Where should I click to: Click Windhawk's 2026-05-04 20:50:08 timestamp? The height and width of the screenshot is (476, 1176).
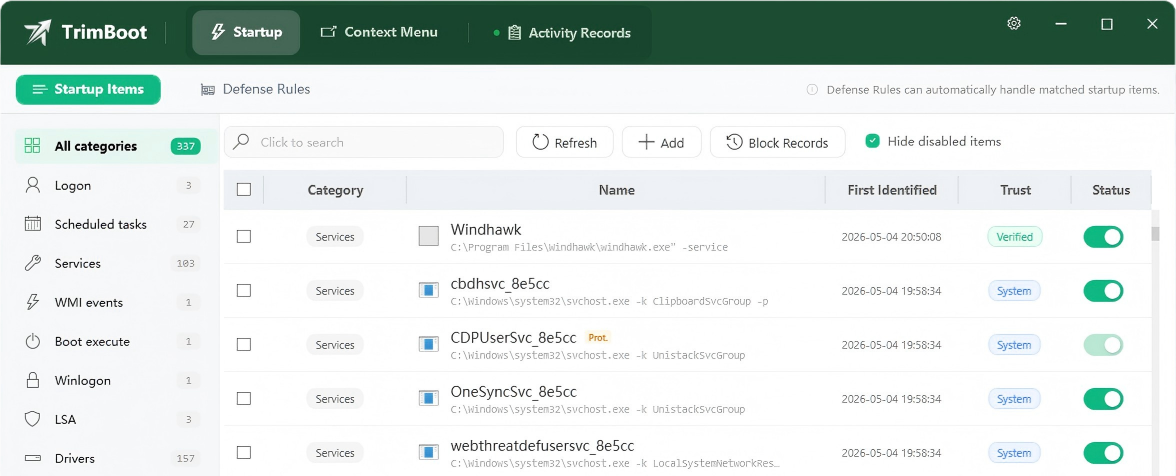891,237
